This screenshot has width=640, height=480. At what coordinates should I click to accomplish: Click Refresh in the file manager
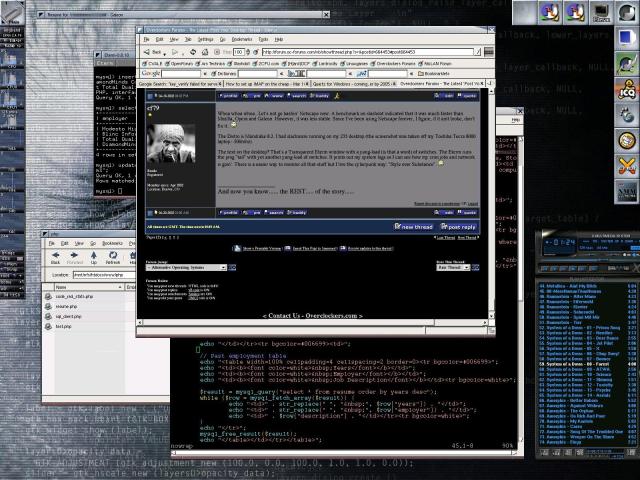coord(113,258)
